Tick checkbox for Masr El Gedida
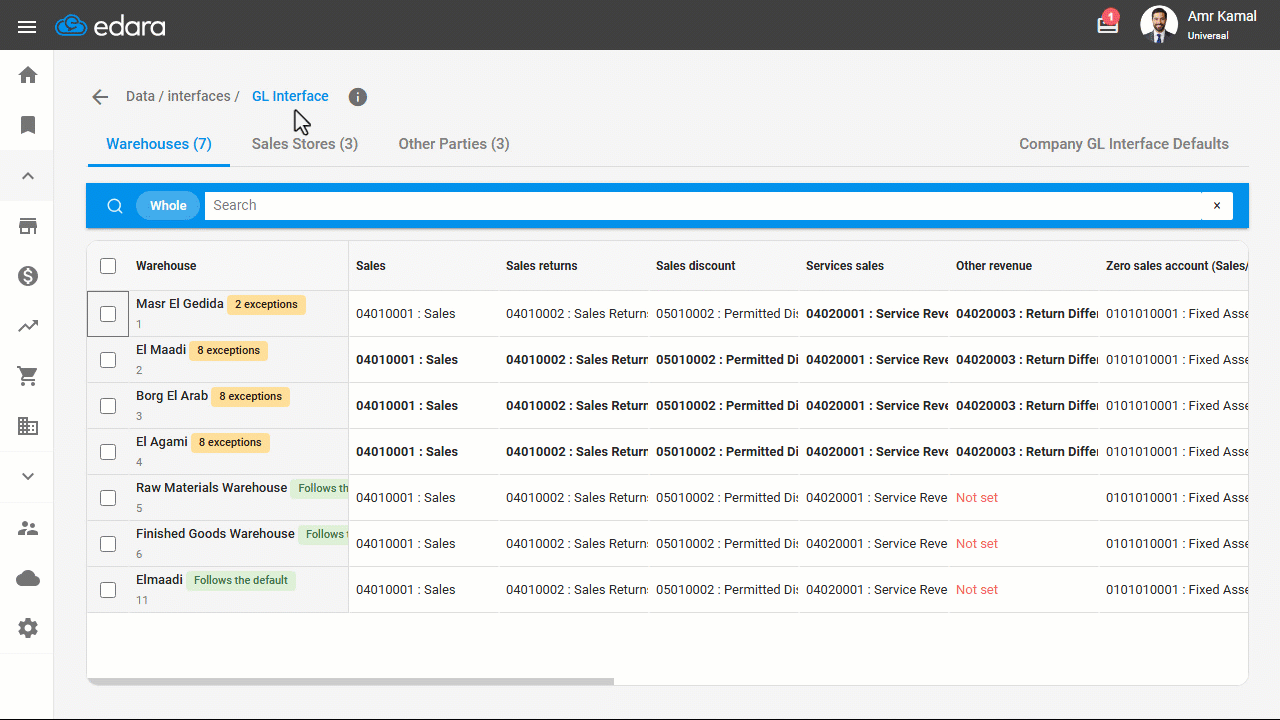The image size is (1280, 720). pyautogui.click(x=108, y=314)
